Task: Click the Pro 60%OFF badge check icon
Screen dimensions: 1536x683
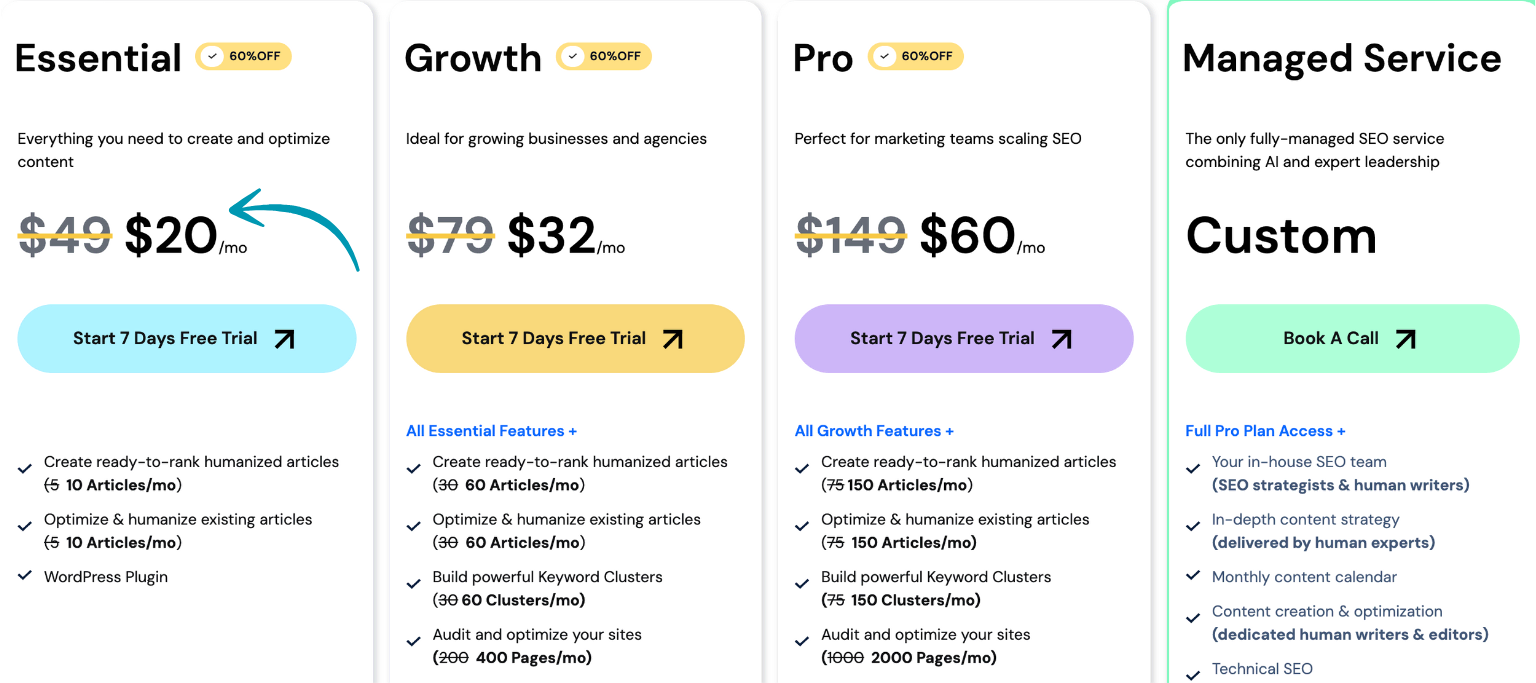Action: [884, 56]
